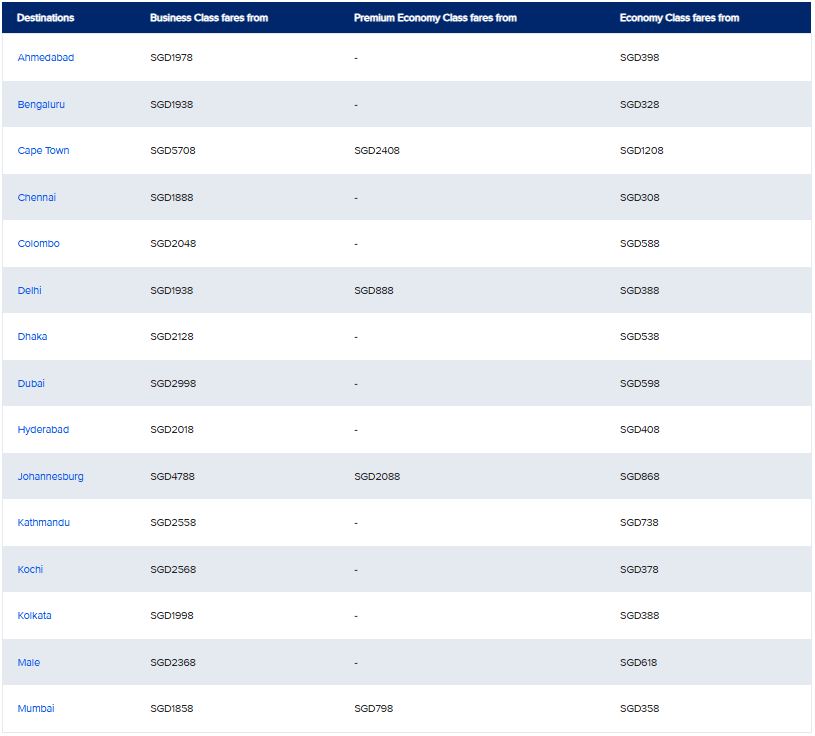Select Kolkata business fare SGD1998
The height and width of the screenshot is (736, 815).
coord(172,616)
